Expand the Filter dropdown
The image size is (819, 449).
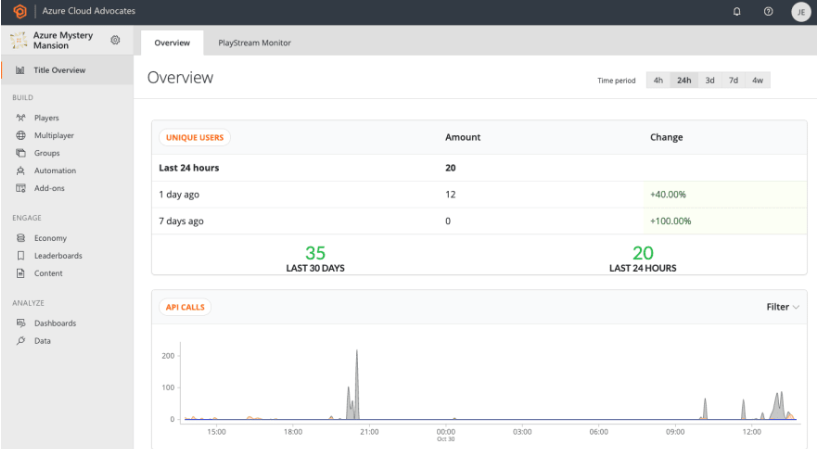(782, 307)
